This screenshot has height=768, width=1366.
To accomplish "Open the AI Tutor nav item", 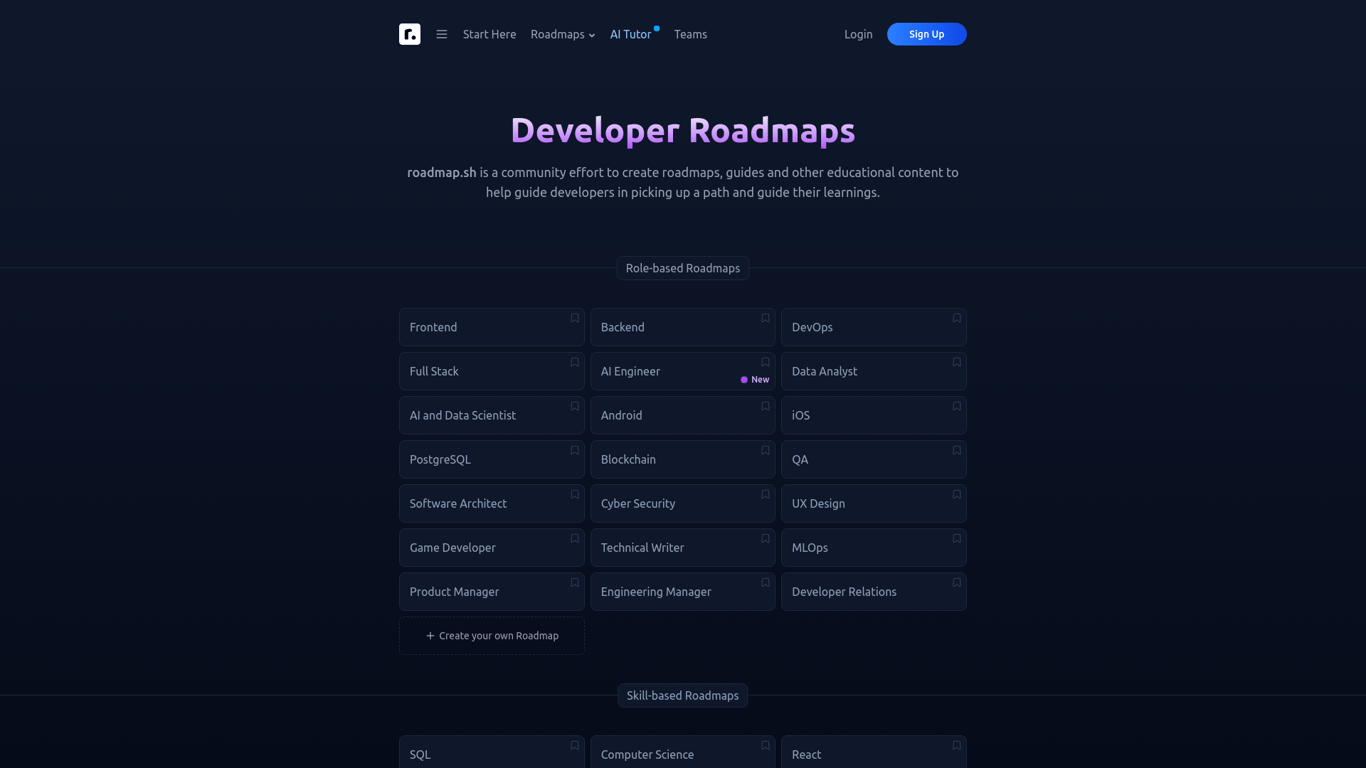I will pyautogui.click(x=631, y=34).
